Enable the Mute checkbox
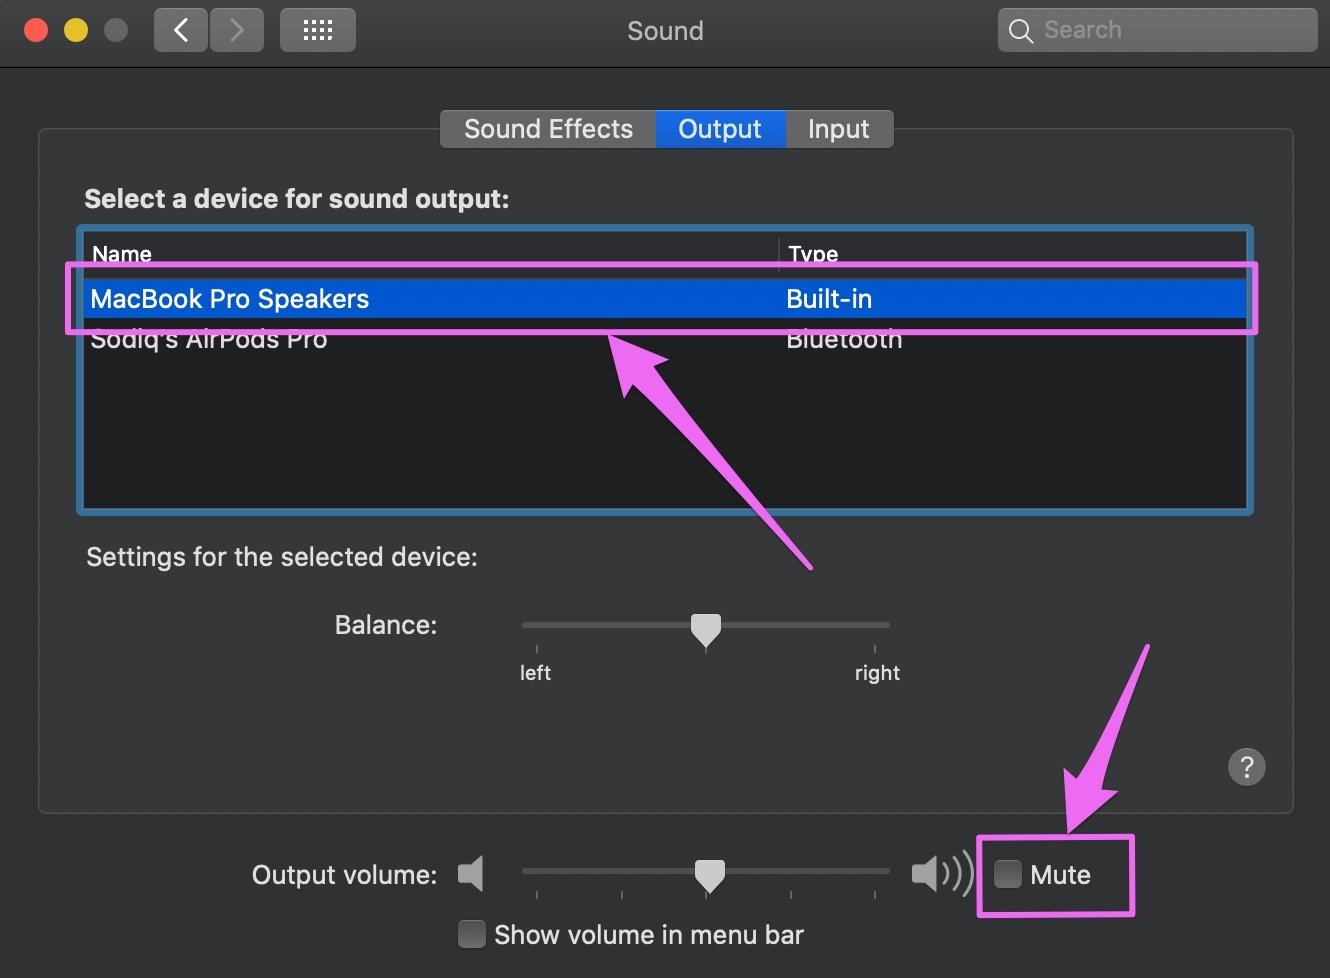 (x=1008, y=874)
